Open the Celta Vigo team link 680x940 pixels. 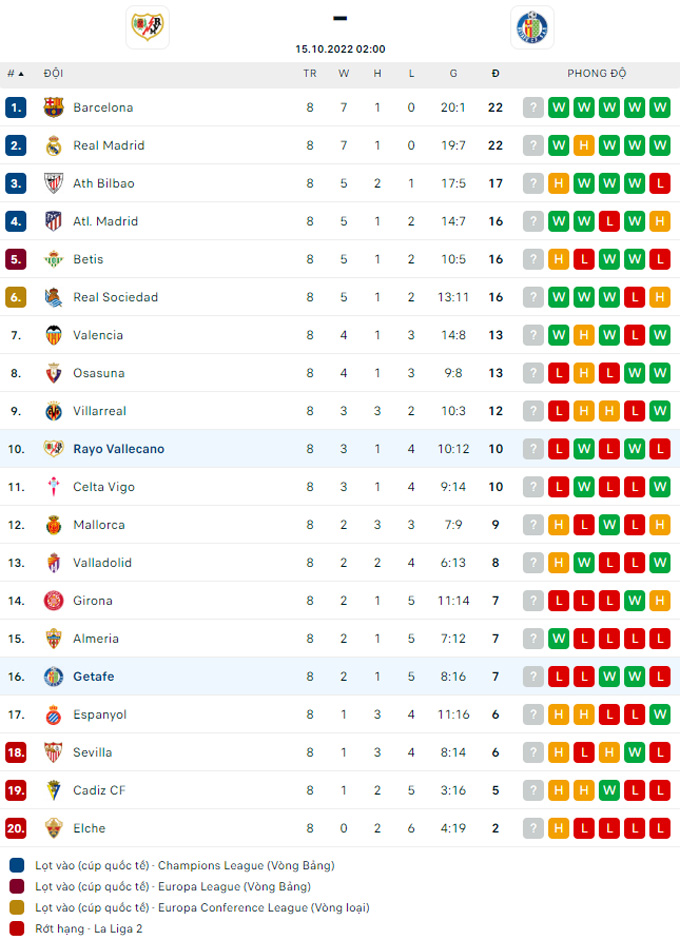point(103,487)
